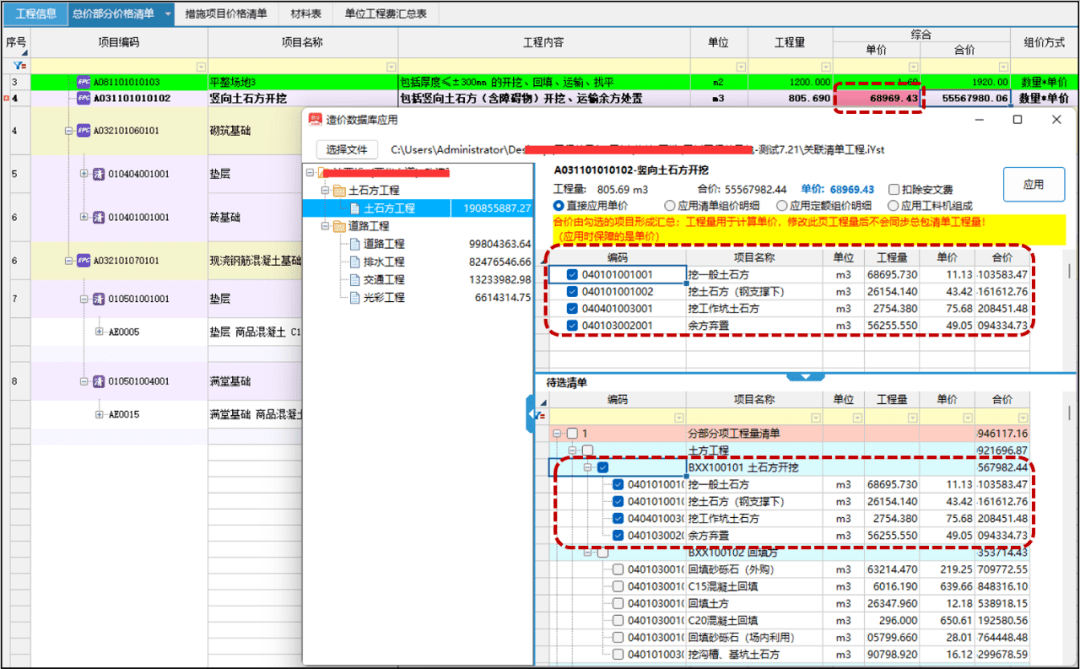
Task: Click the 排水工程 document icon
Action: (x=355, y=262)
